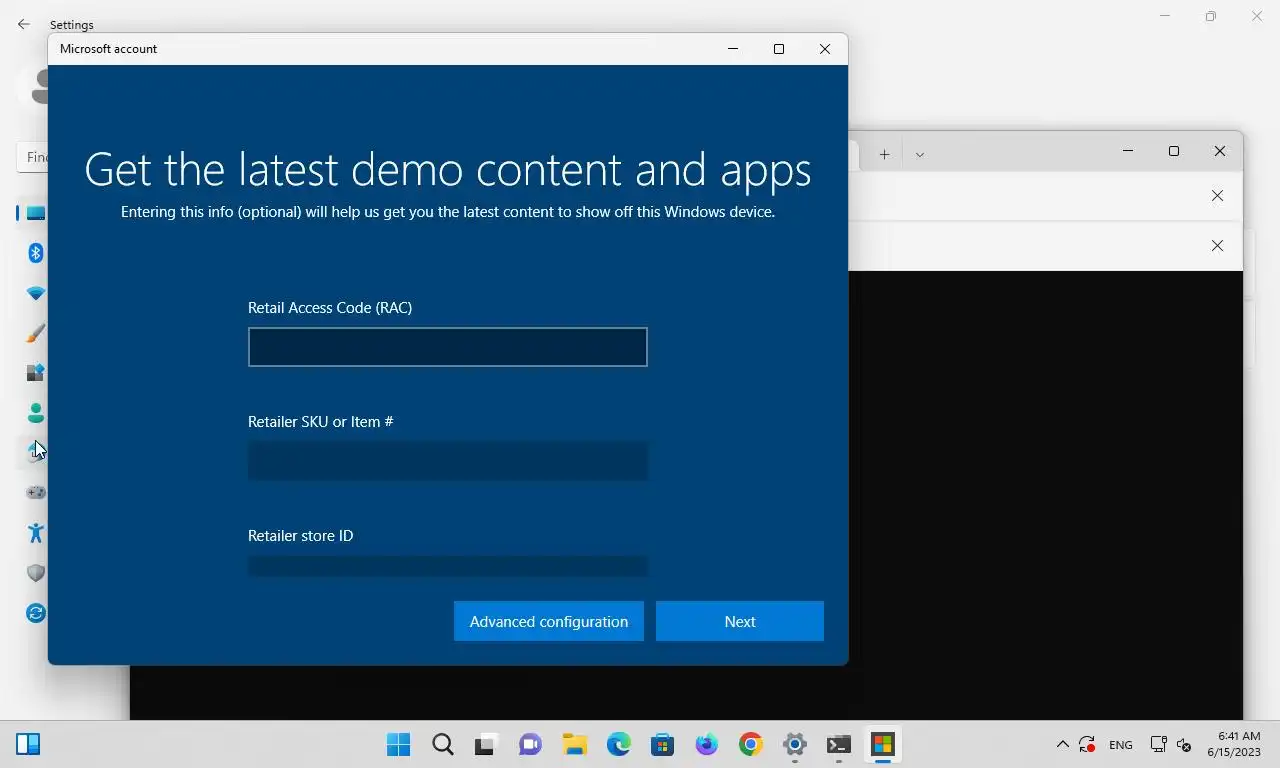Screen dimensions: 1280x768
Task: Open the Windows Start menu
Action: coord(398,744)
